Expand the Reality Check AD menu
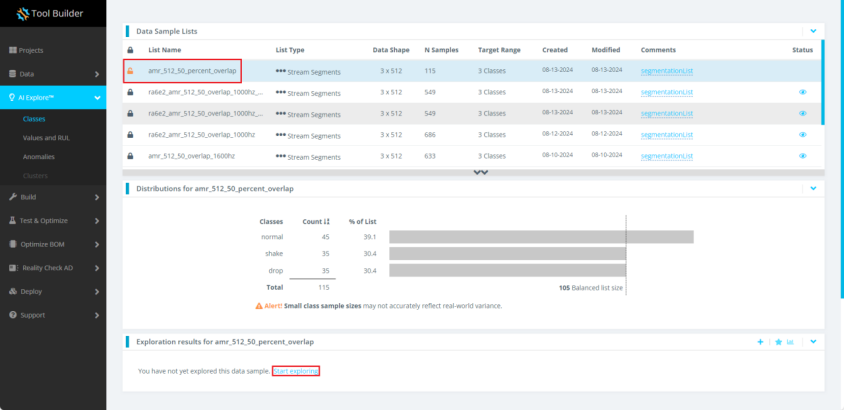 53,267
